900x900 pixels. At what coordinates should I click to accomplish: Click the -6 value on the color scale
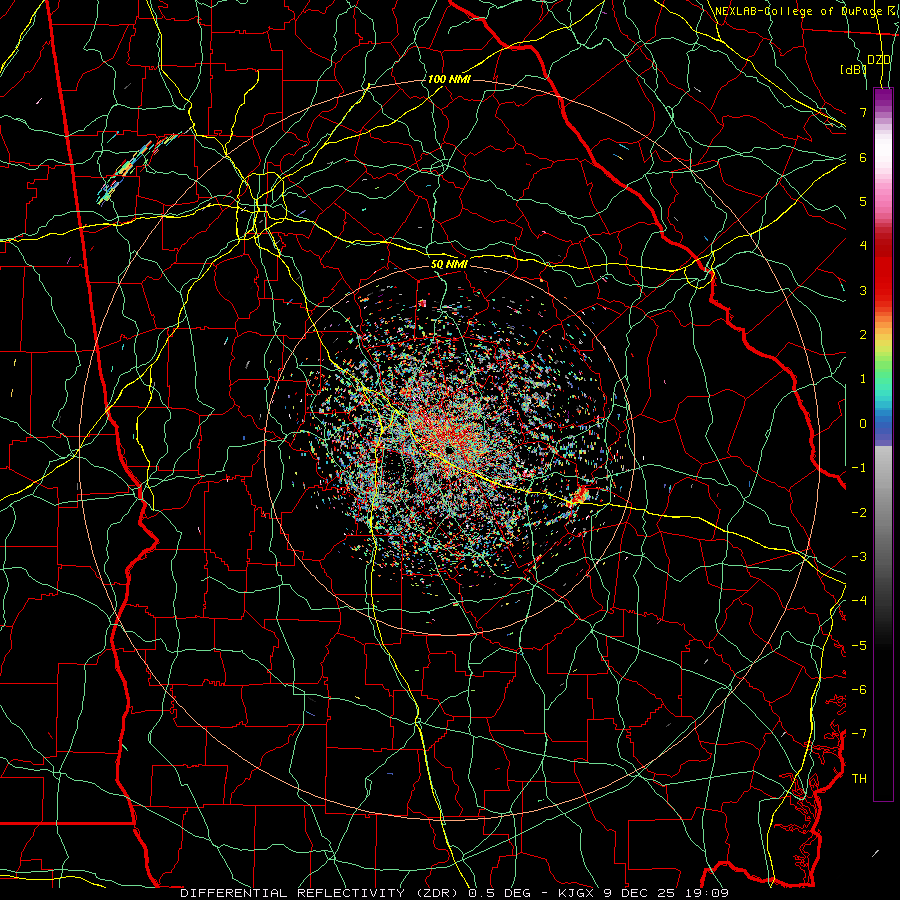[x=859, y=689]
